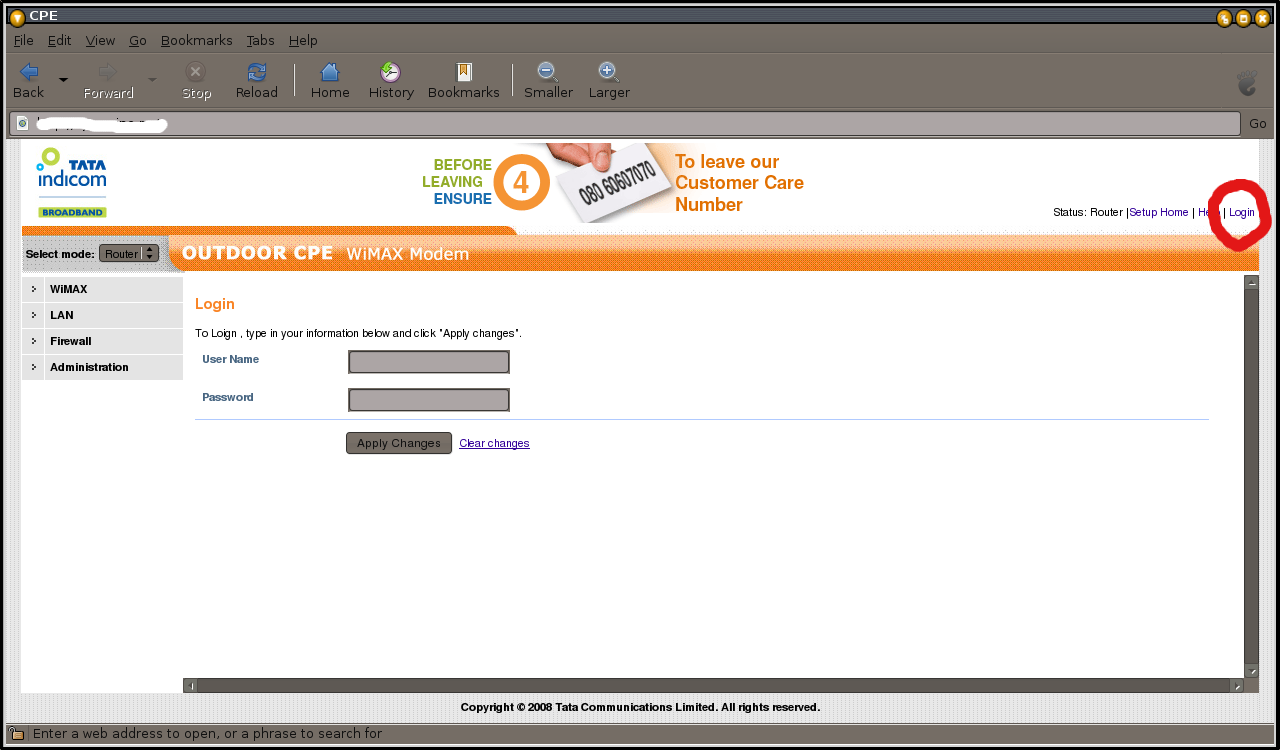Open the Forward history dropdown arrow
1280x750 pixels.
click(153, 79)
